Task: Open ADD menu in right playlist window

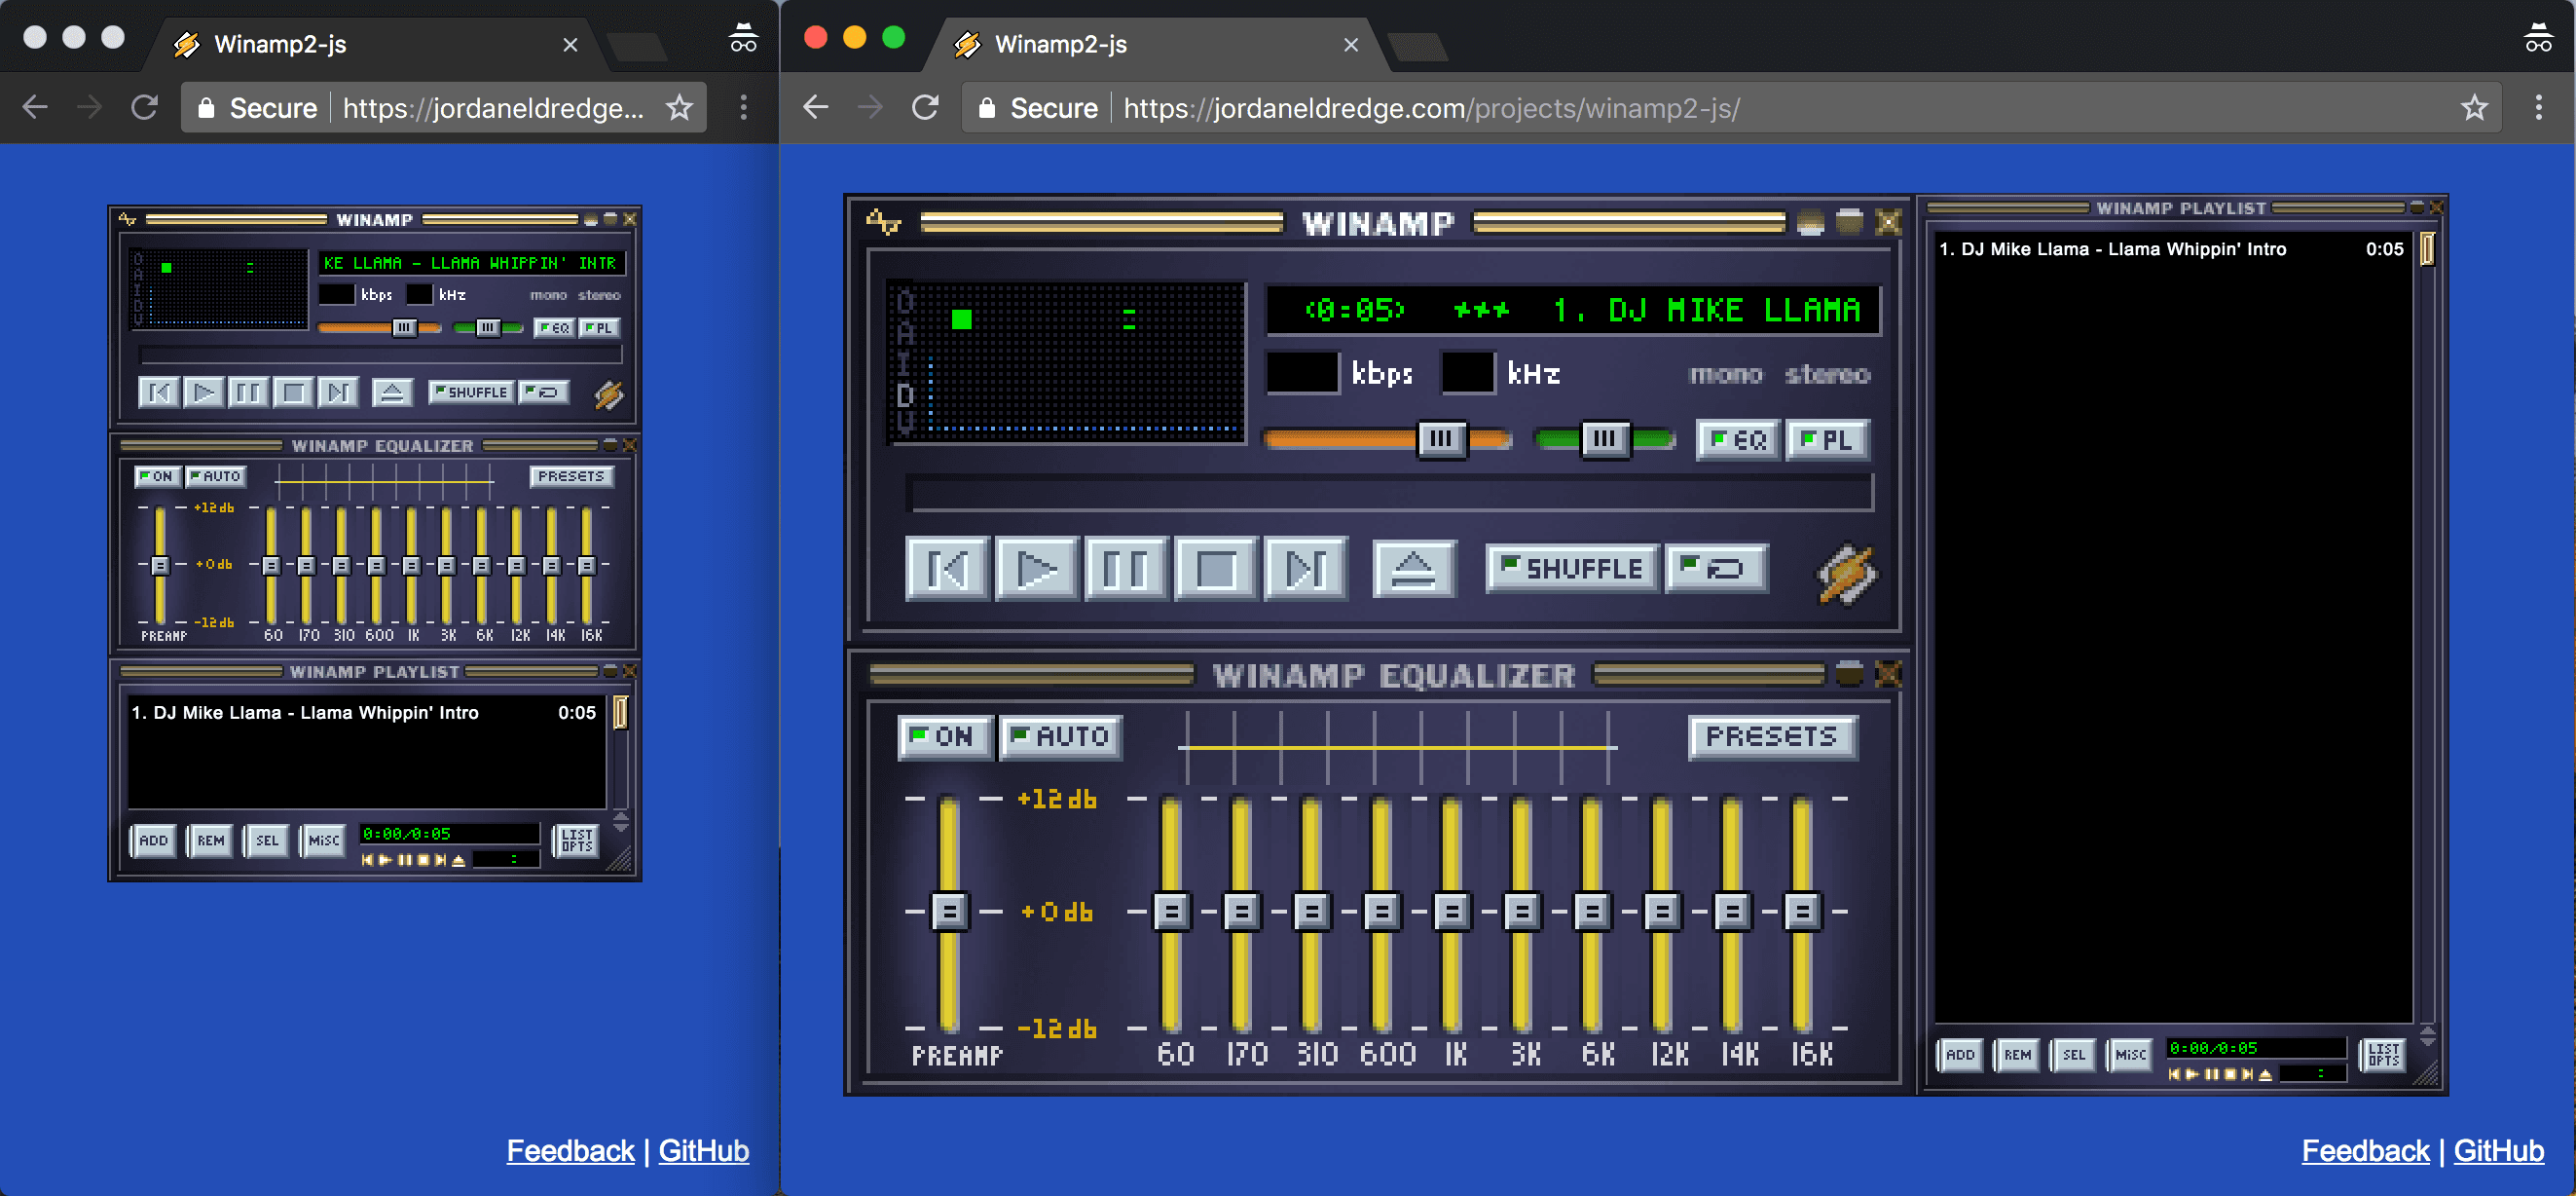Action: point(1959,1054)
